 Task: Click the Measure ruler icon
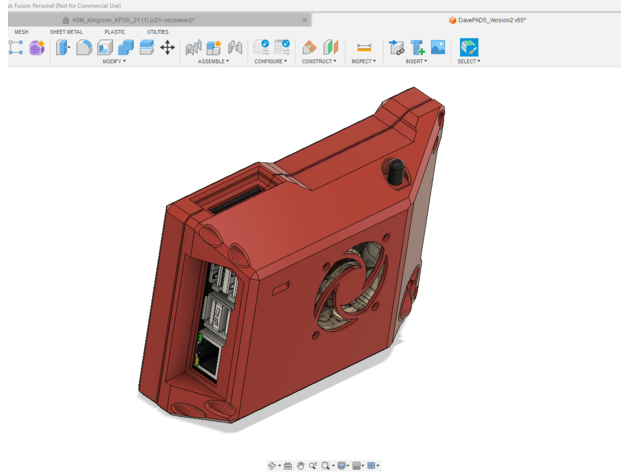pos(364,47)
